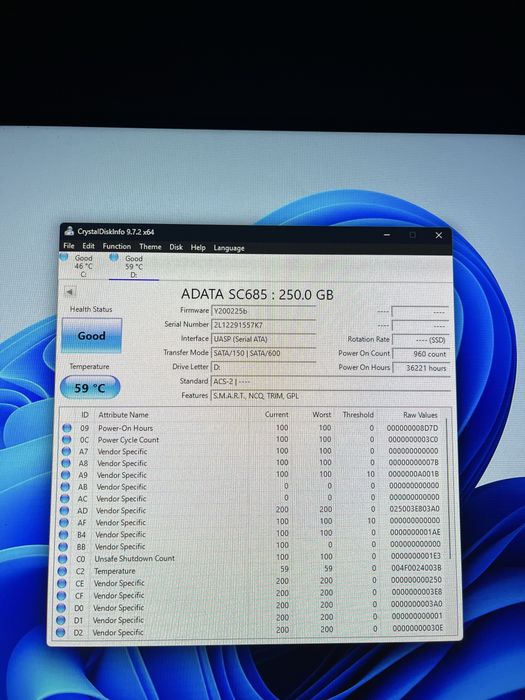
Task: Click the status icon of row D0
Action: [x=61, y=608]
